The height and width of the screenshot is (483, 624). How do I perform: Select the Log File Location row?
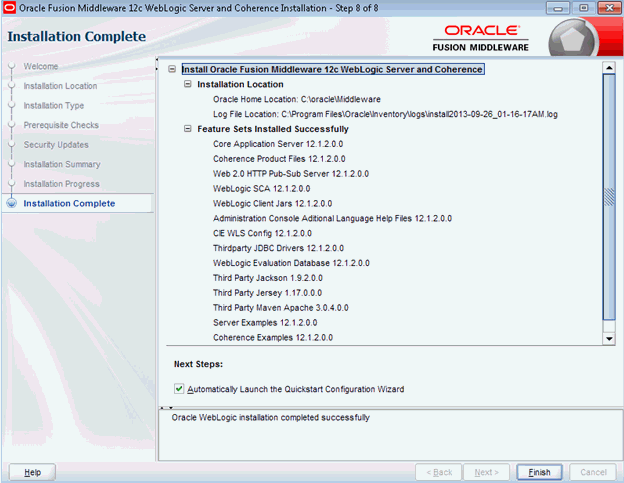tap(385, 114)
